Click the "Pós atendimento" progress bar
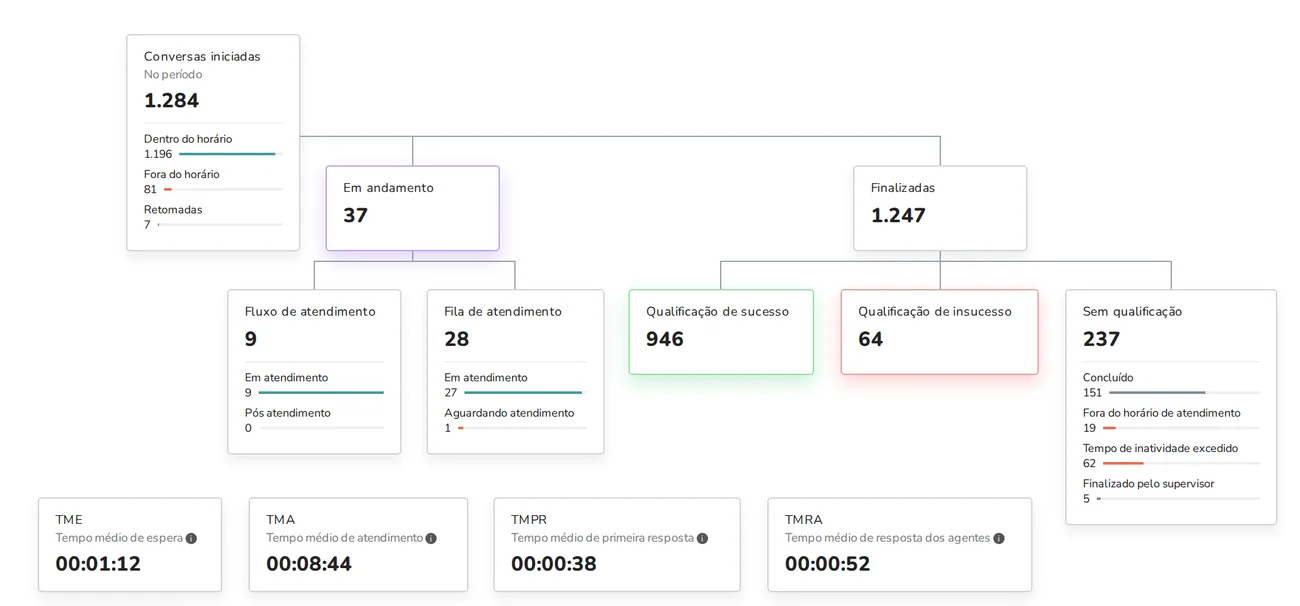The width and height of the screenshot is (1300, 606). tap(321, 428)
